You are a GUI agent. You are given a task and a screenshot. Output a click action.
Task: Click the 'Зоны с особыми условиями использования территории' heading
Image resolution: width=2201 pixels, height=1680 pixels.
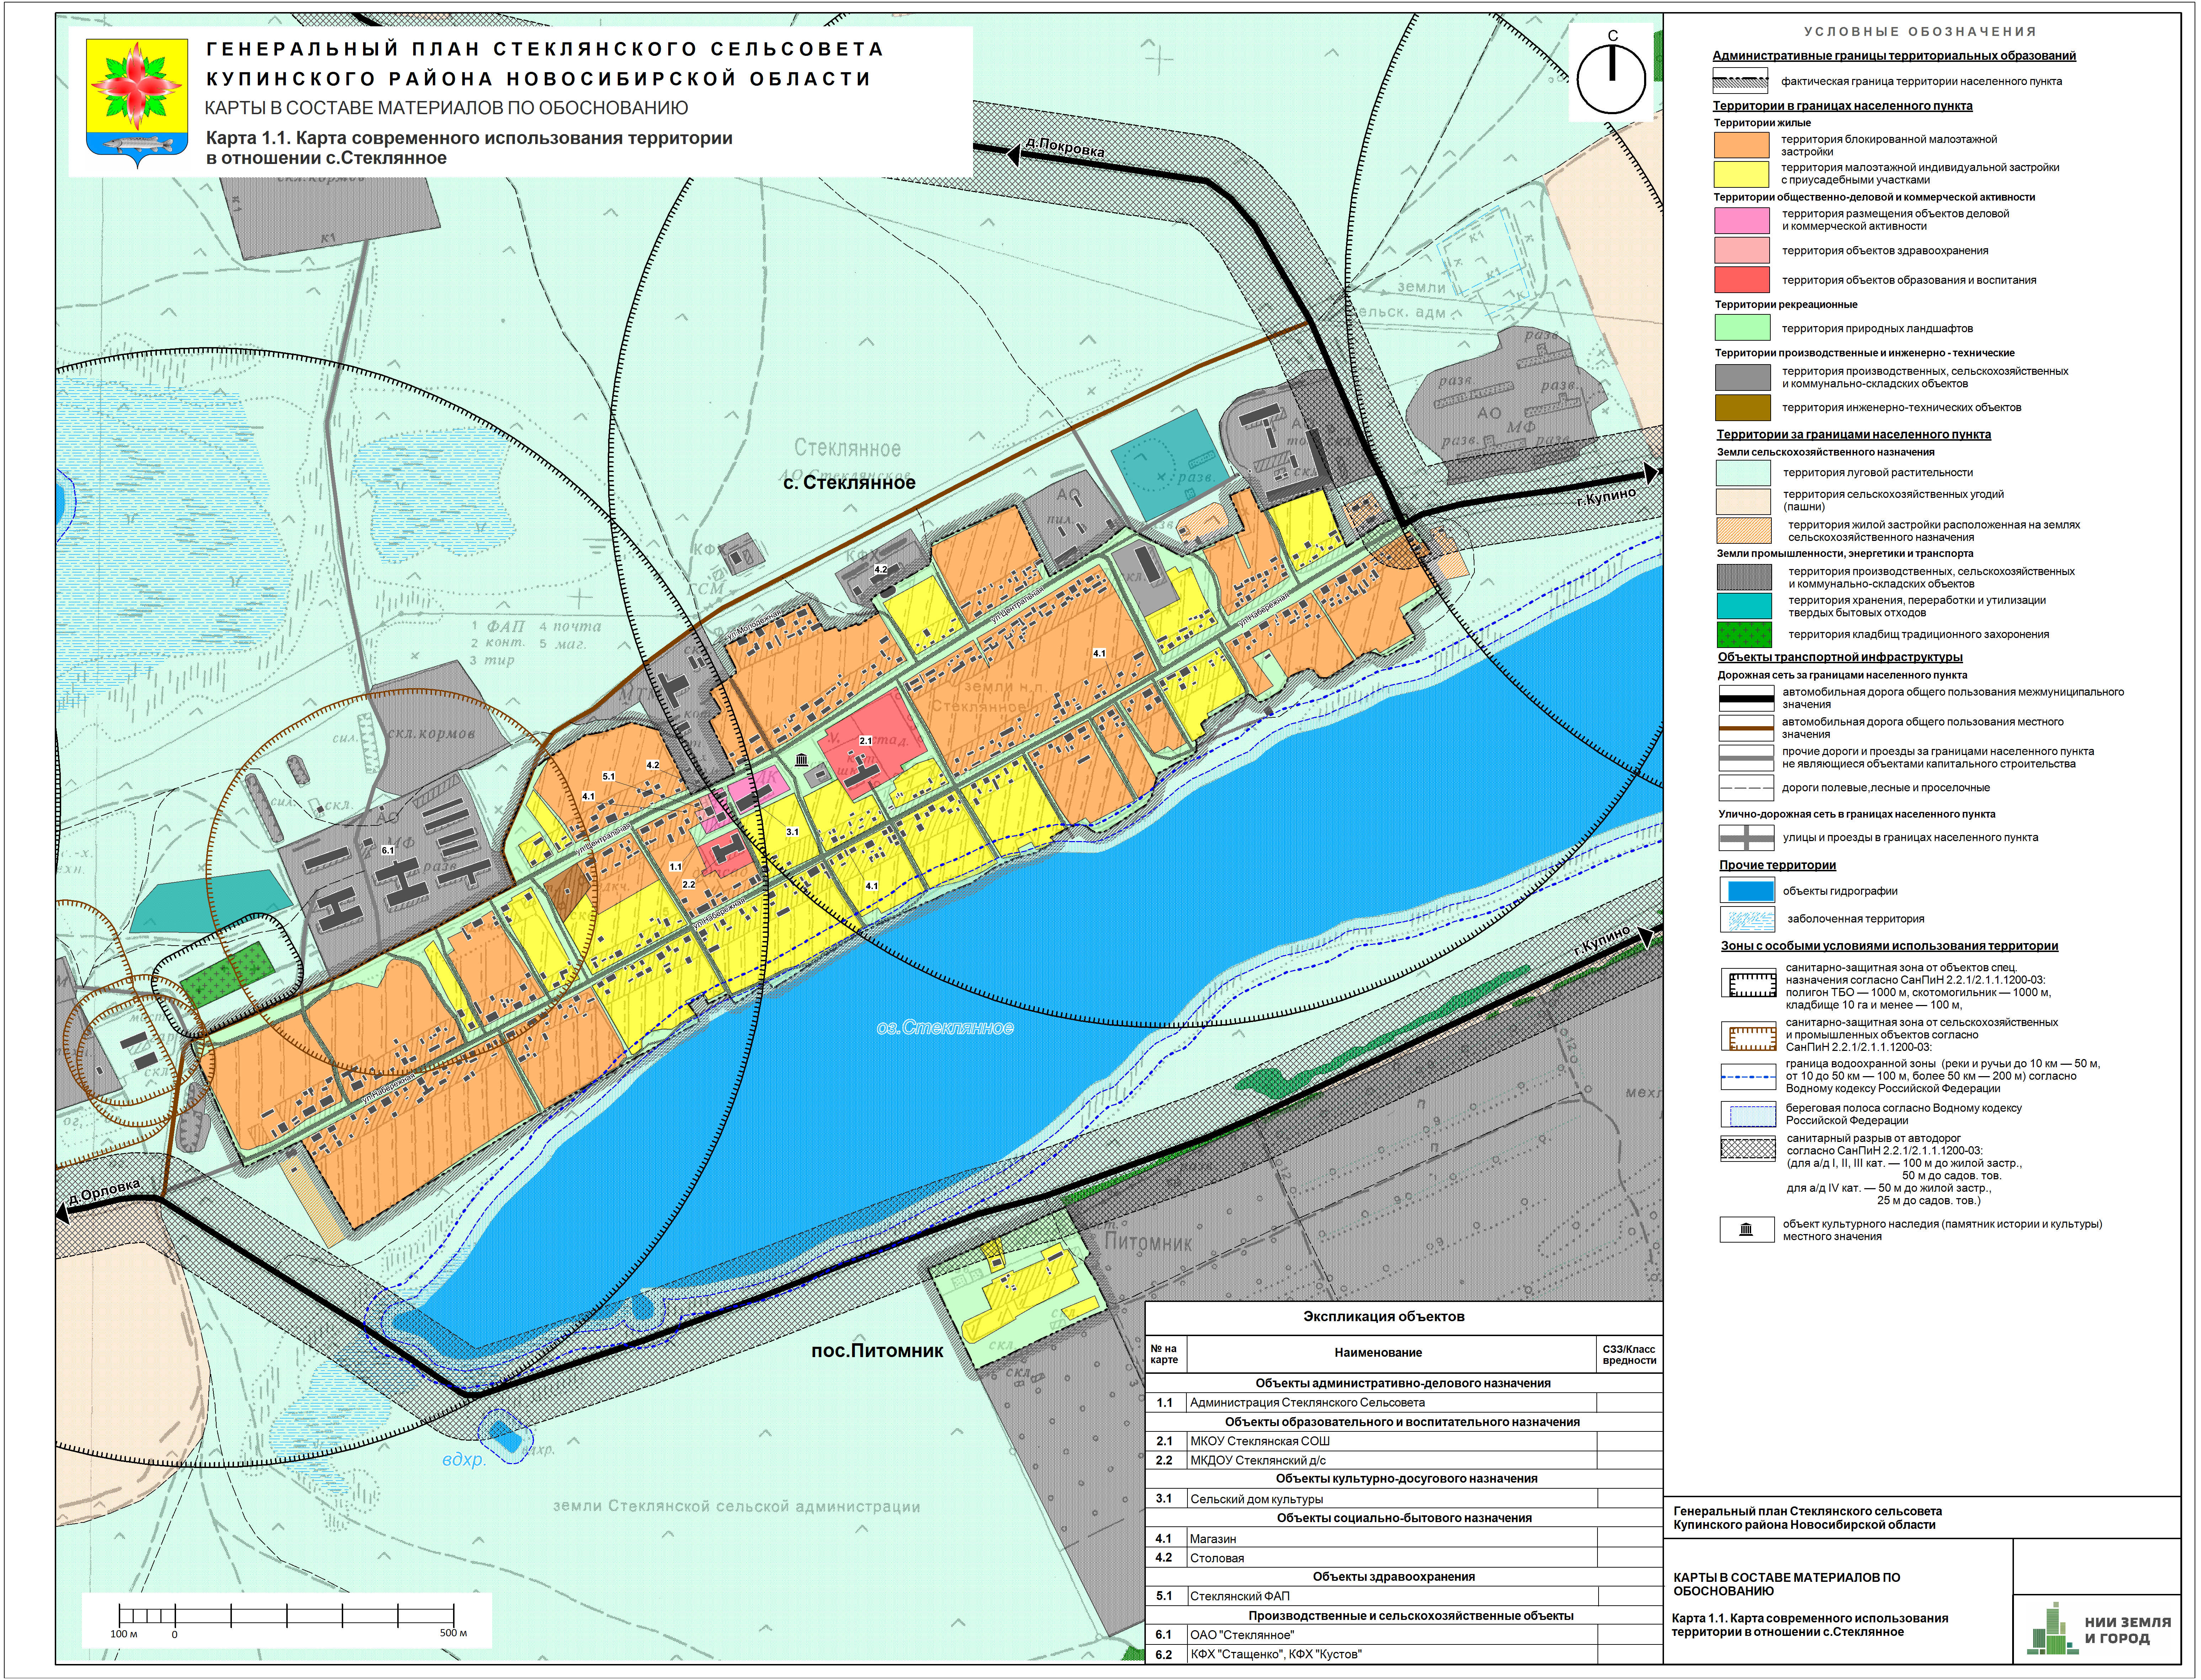pos(1889,946)
